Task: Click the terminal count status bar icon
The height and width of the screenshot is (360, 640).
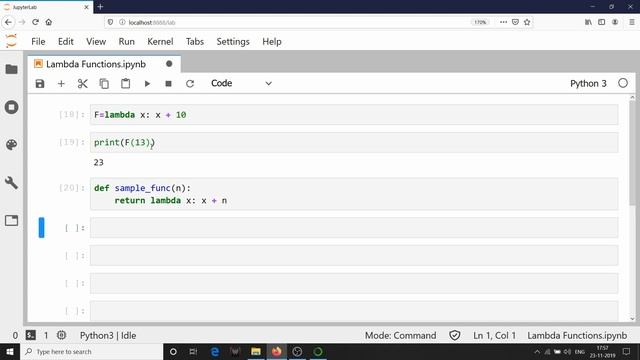Action: tap(31, 336)
